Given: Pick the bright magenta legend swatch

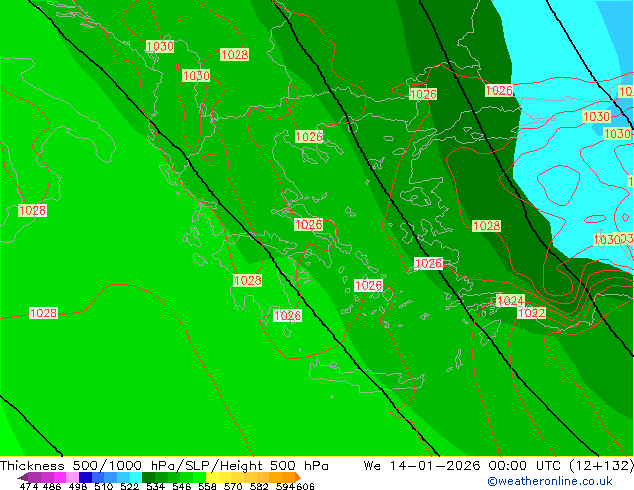Looking at the screenshot, I should [x=60, y=477].
